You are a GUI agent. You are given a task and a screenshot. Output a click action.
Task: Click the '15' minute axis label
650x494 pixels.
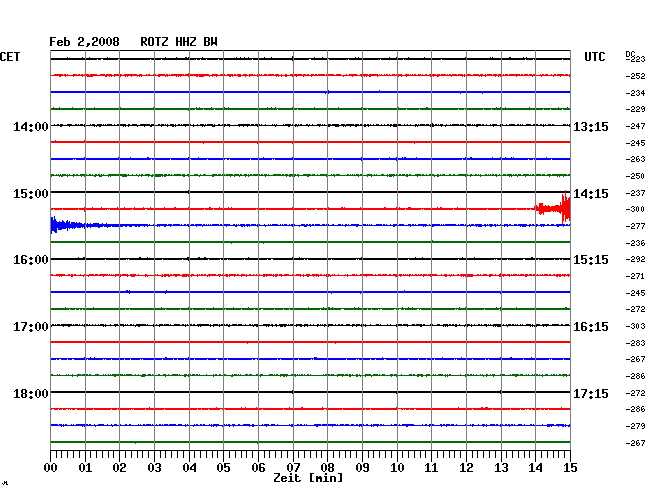coord(570,468)
